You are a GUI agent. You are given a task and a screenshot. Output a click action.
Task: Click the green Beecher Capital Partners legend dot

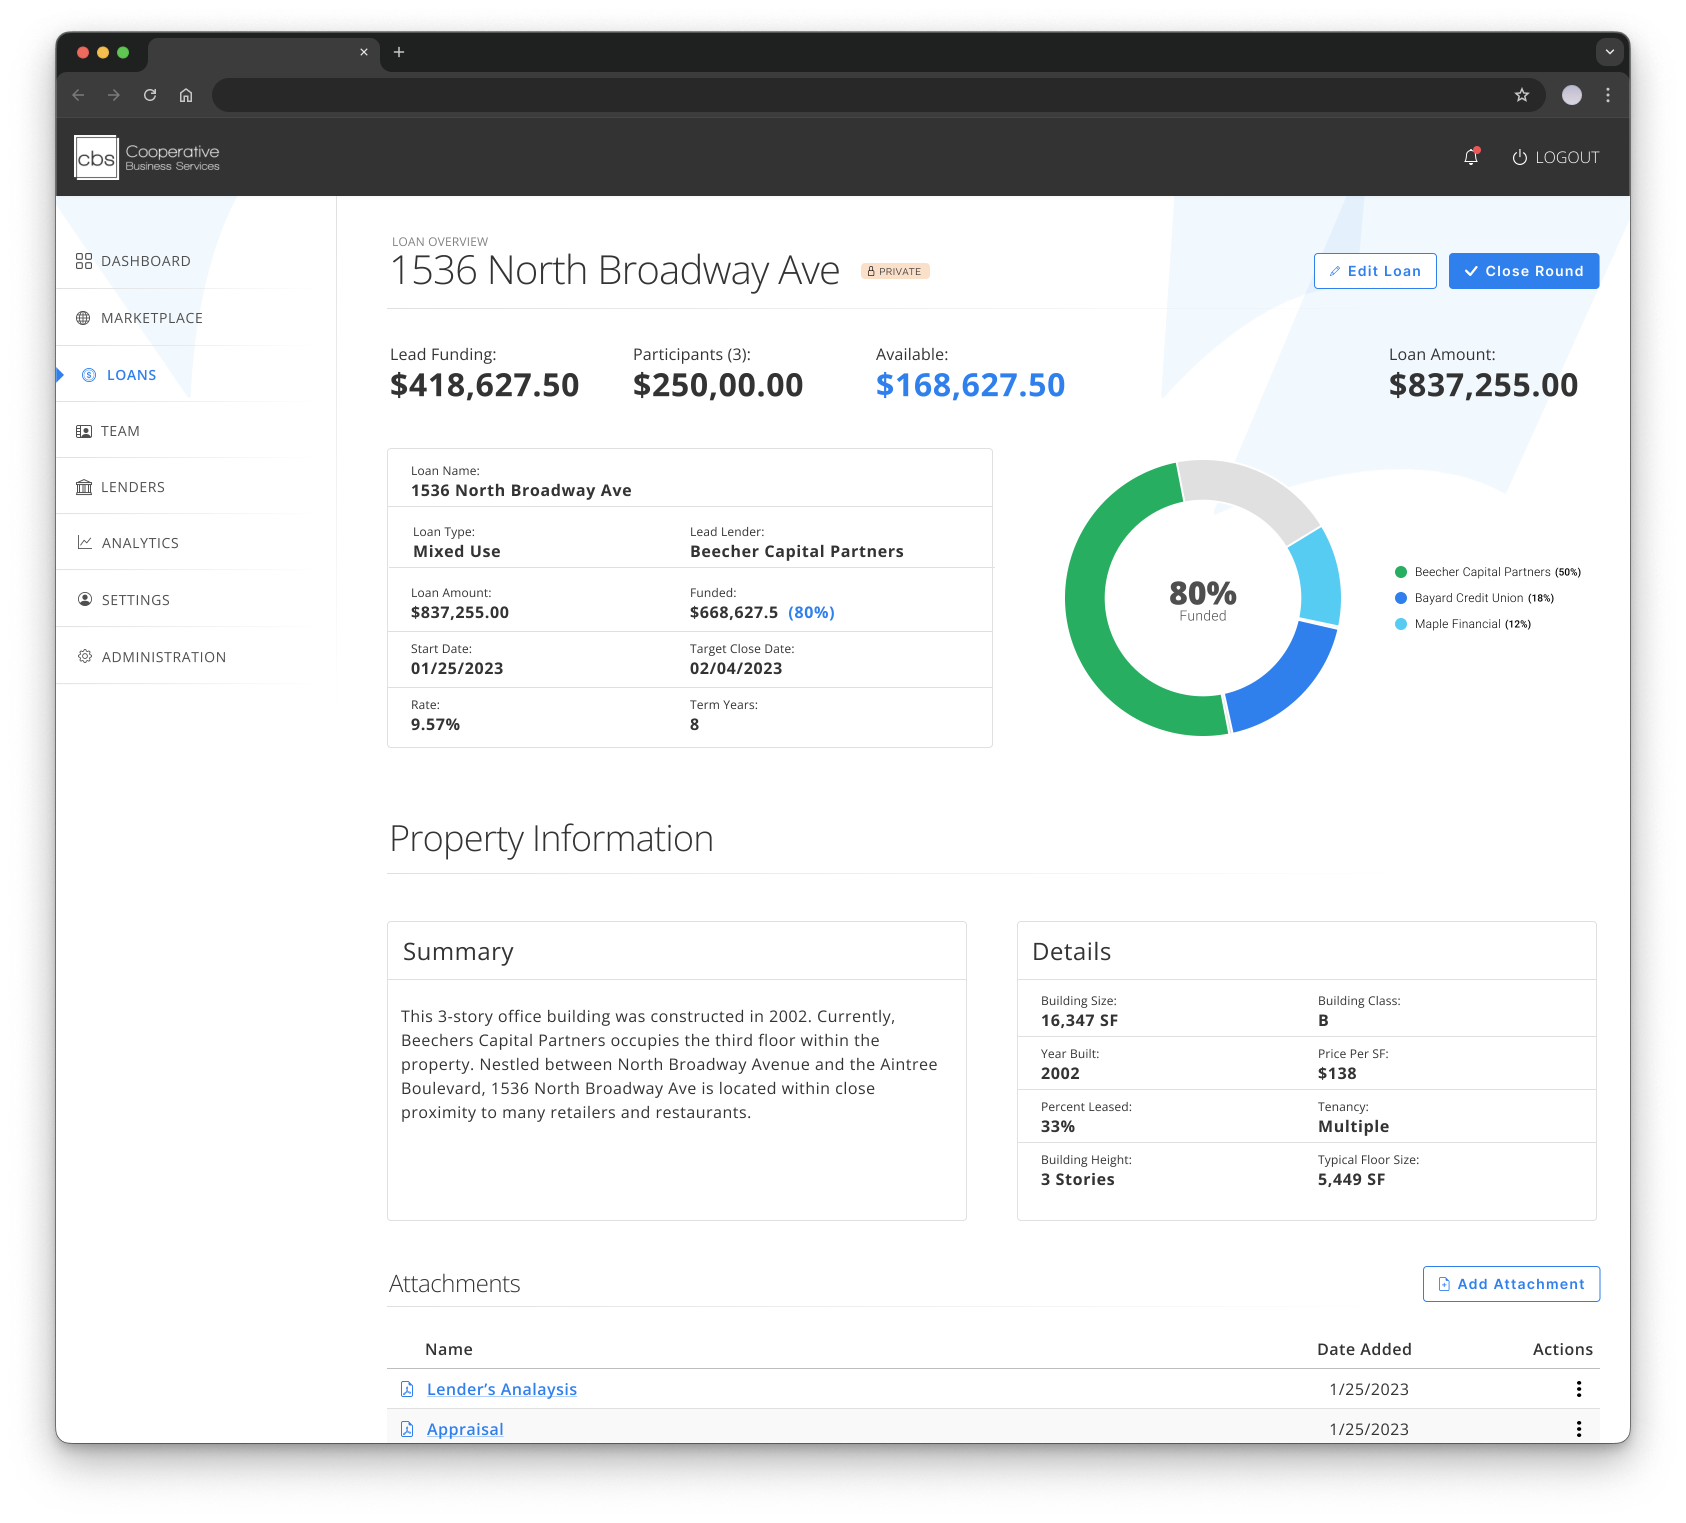[1401, 572]
